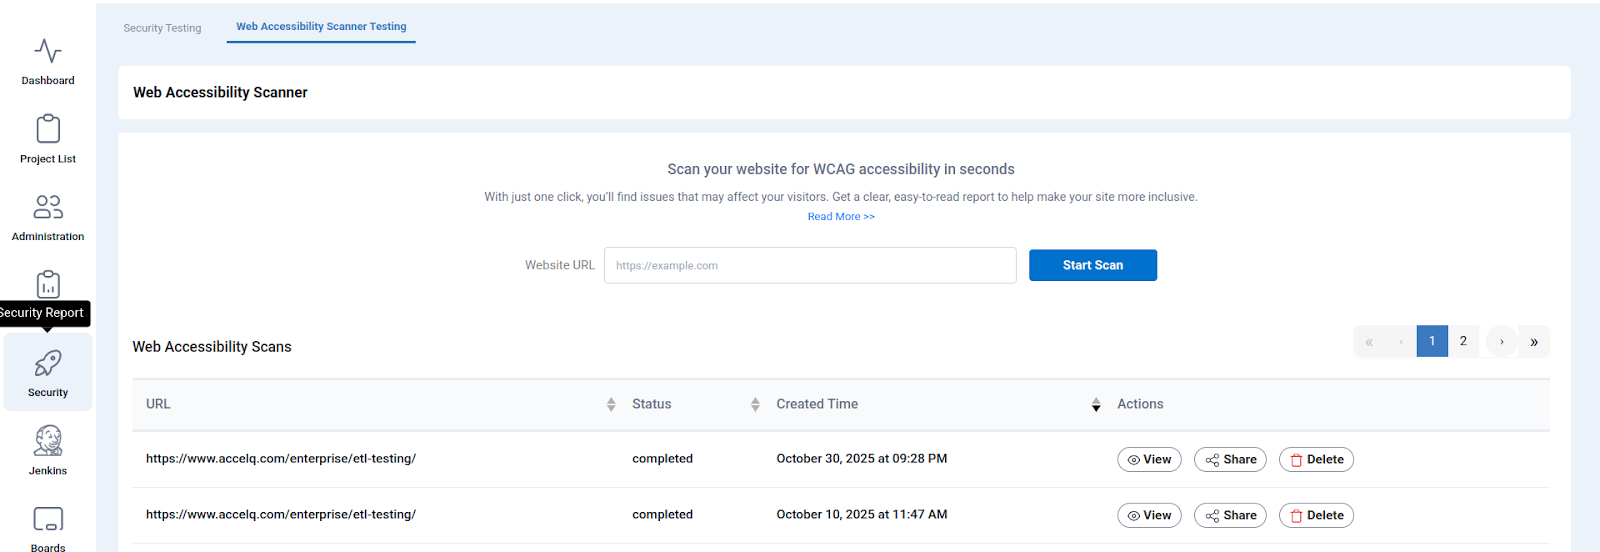The width and height of the screenshot is (1600, 552).
Task: Sort scans by URL column arrows
Action: [611, 404]
